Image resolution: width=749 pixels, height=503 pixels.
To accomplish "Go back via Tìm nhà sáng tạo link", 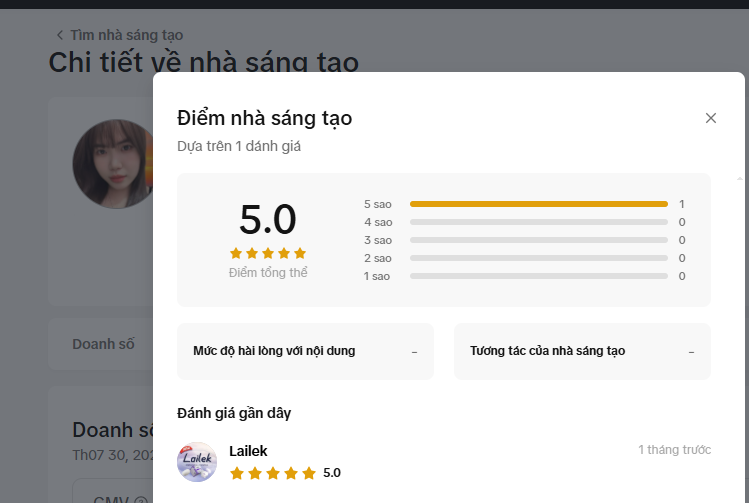I will click(126, 35).
